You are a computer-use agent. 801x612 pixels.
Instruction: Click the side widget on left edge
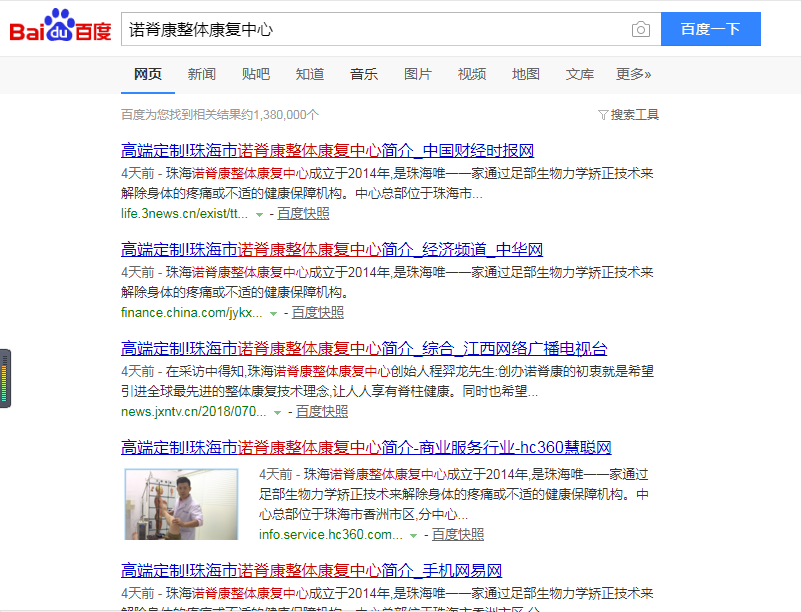pyautogui.click(x=5, y=379)
